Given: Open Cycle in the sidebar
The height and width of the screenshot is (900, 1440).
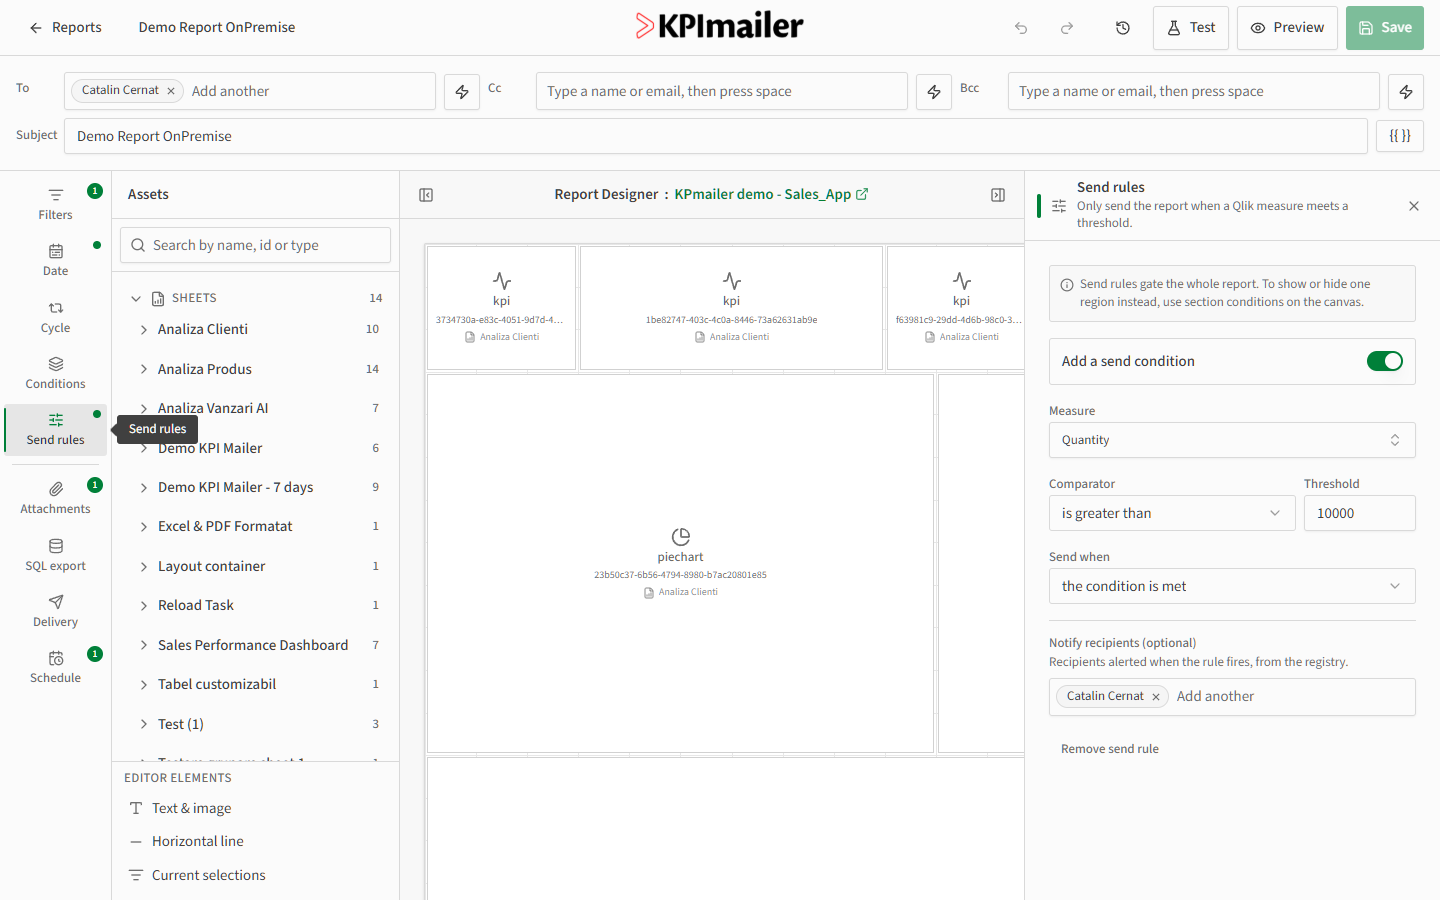Looking at the screenshot, I should tap(56, 317).
